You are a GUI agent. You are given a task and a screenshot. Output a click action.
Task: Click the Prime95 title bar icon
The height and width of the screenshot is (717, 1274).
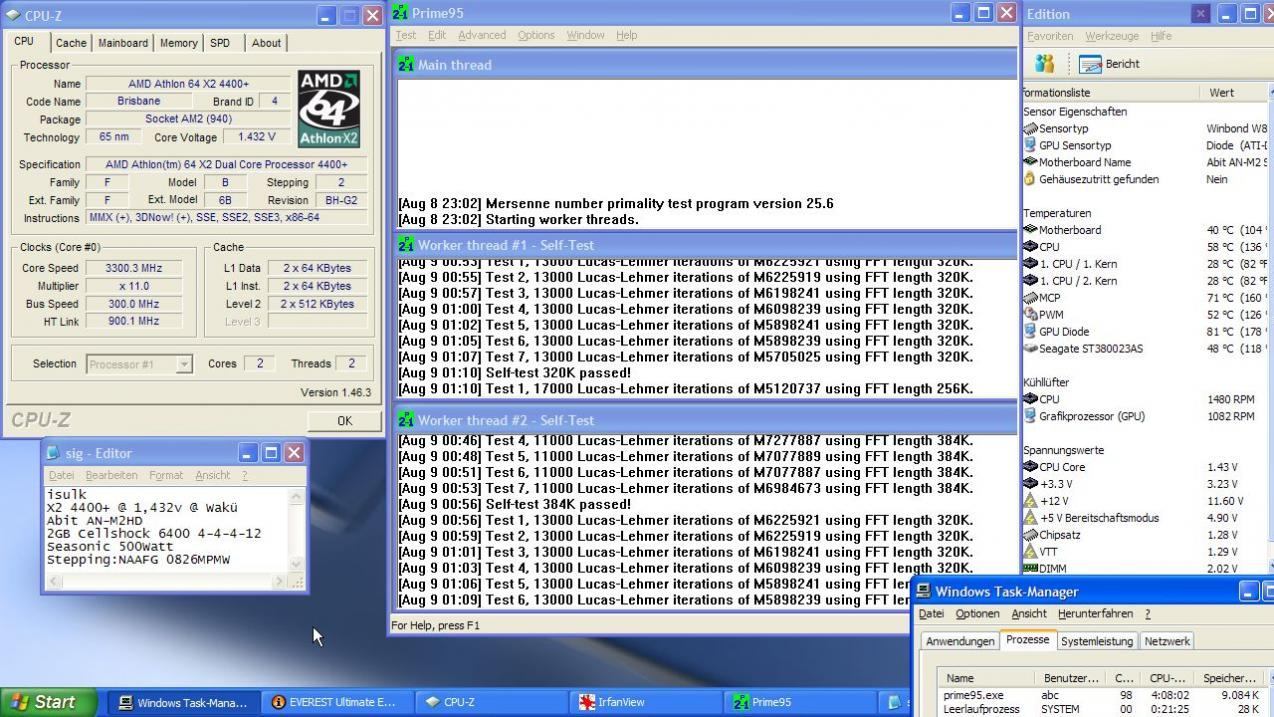[x=400, y=12]
